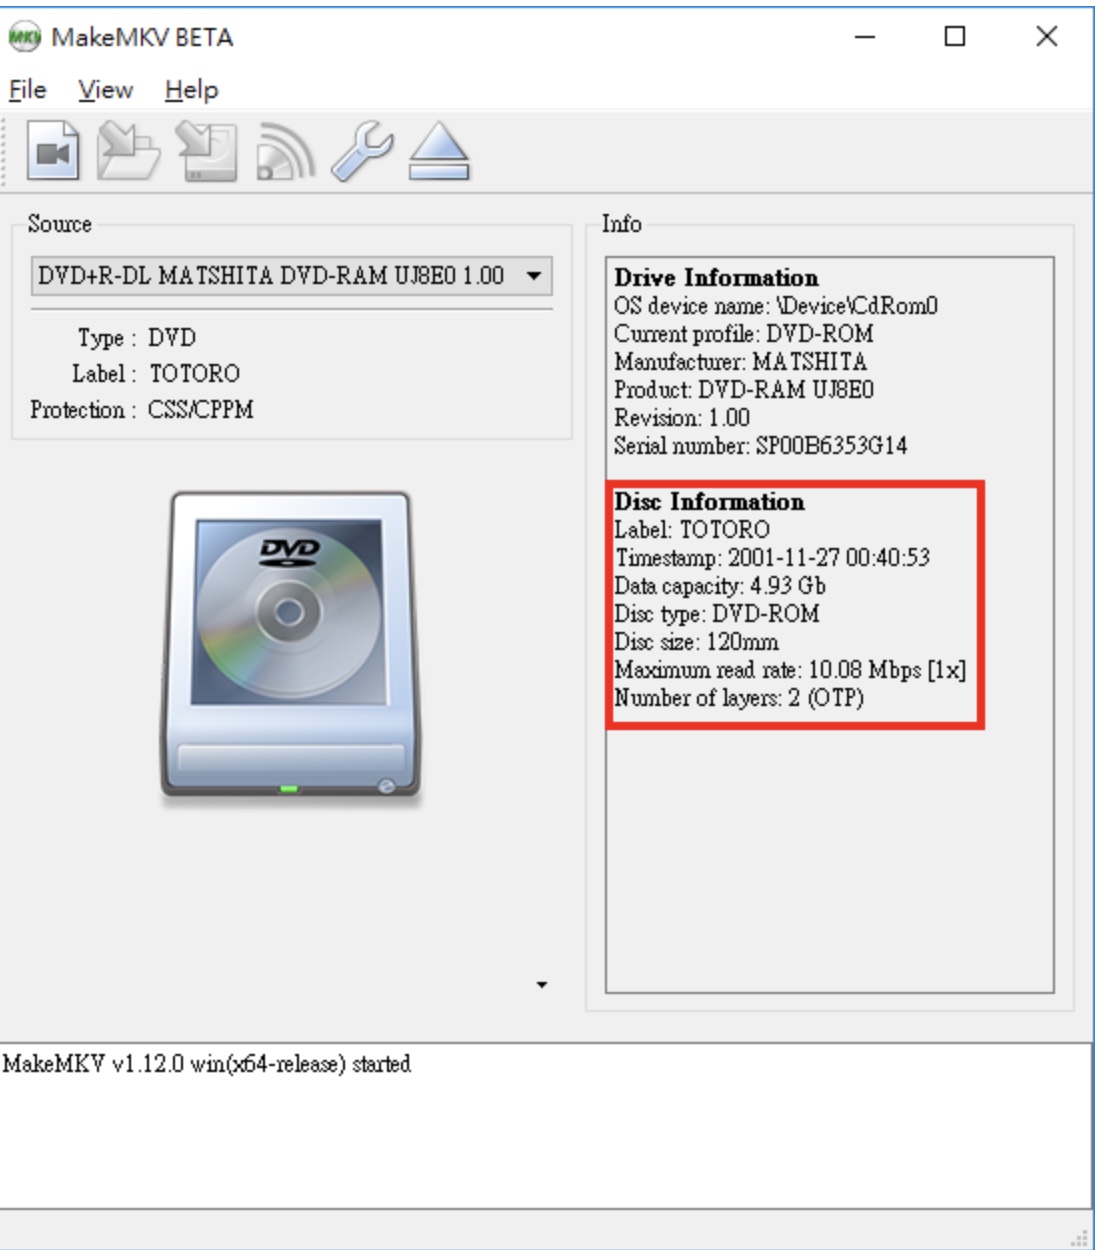Screen dimensions: 1104x1250
Task: Maximize the MakeMKV window
Action: 955,38
